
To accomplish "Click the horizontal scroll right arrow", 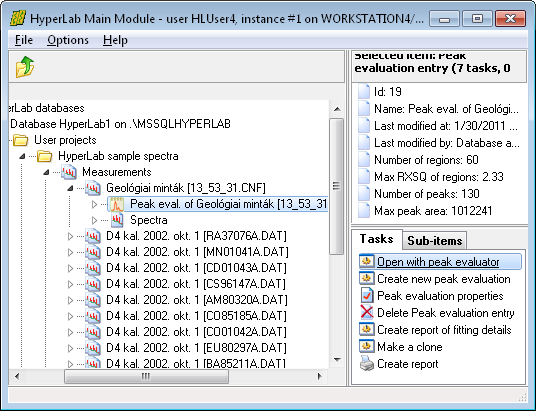I will click(x=320, y=376).
